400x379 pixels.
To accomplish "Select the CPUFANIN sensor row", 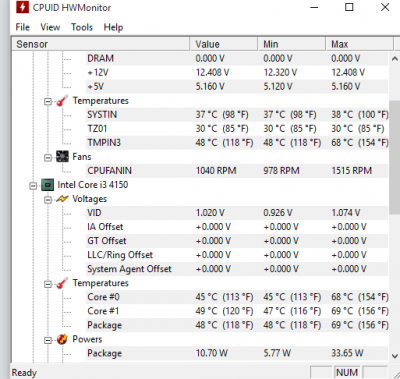I will (x=237, y=171).
